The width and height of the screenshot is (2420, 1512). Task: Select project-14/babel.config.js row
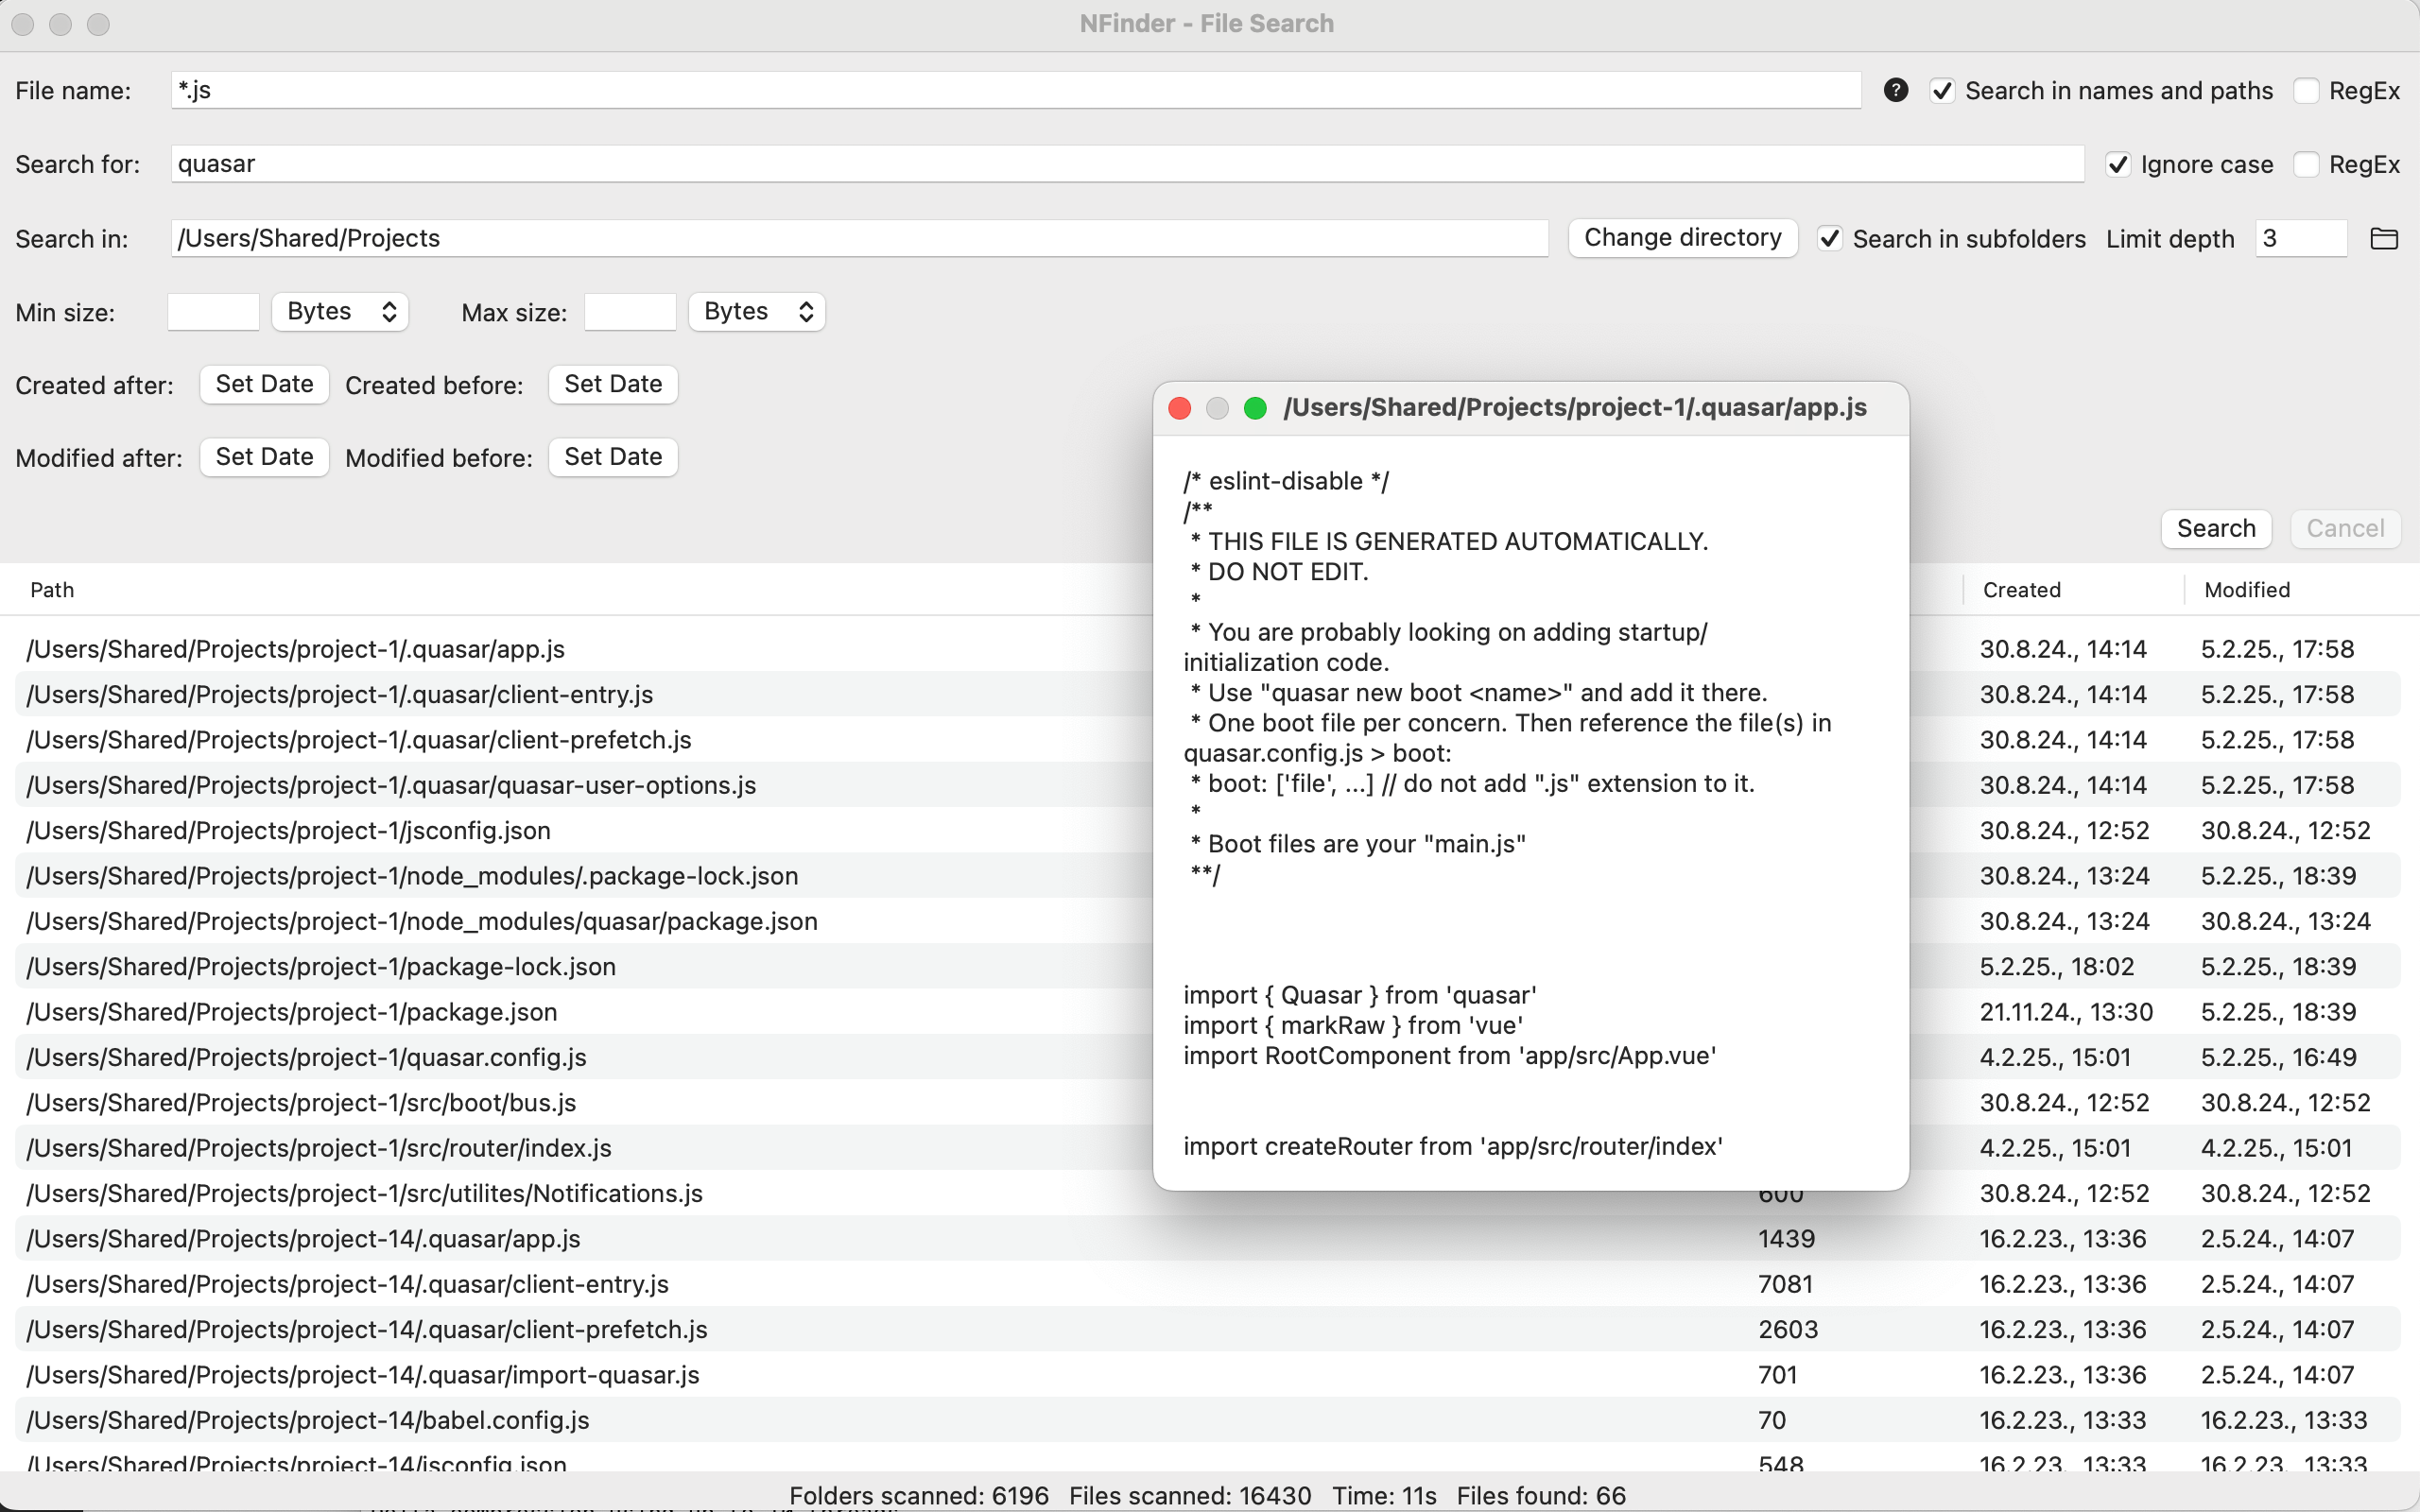coord(1208,1420)
